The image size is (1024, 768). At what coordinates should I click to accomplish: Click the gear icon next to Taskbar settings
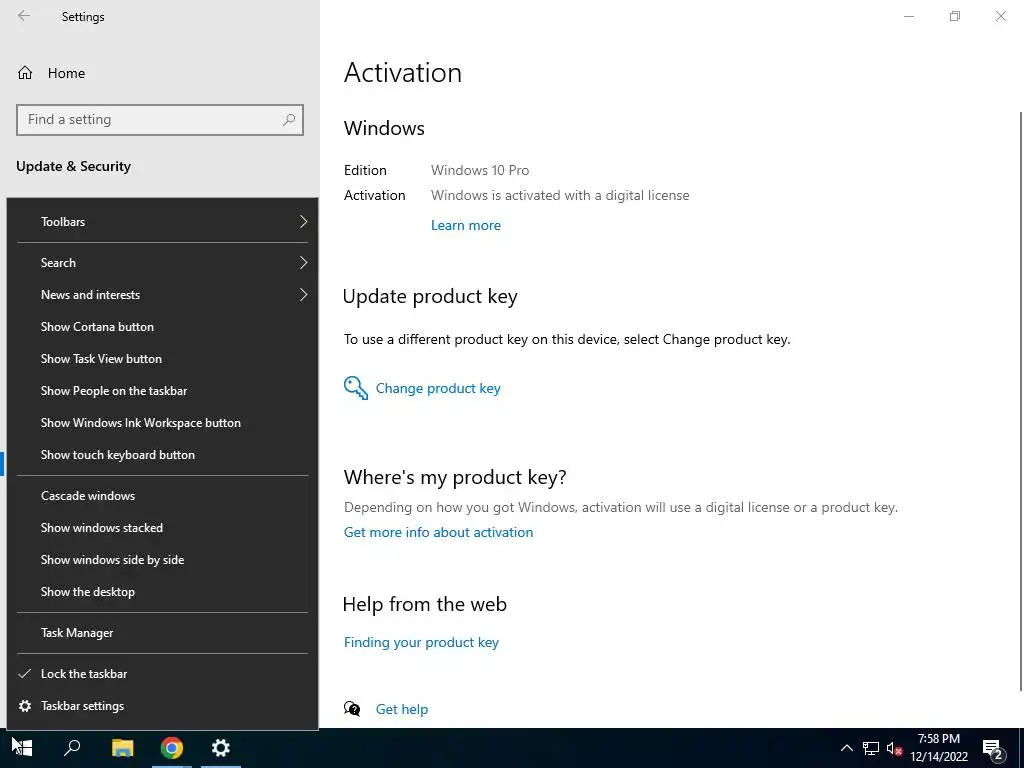point(25,706)
